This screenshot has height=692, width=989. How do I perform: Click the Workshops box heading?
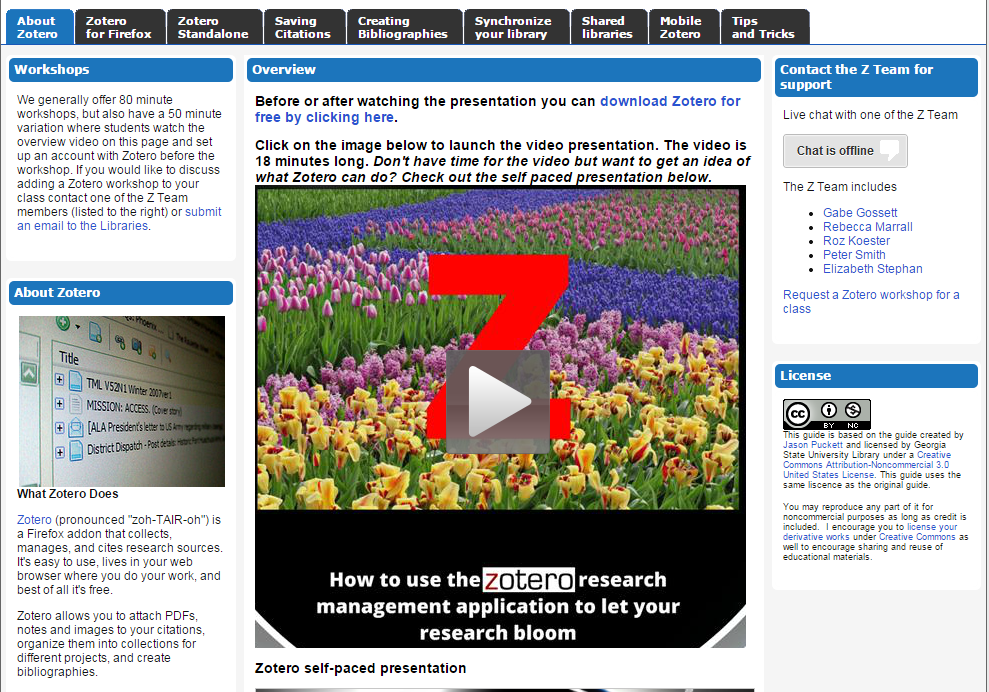120,69
